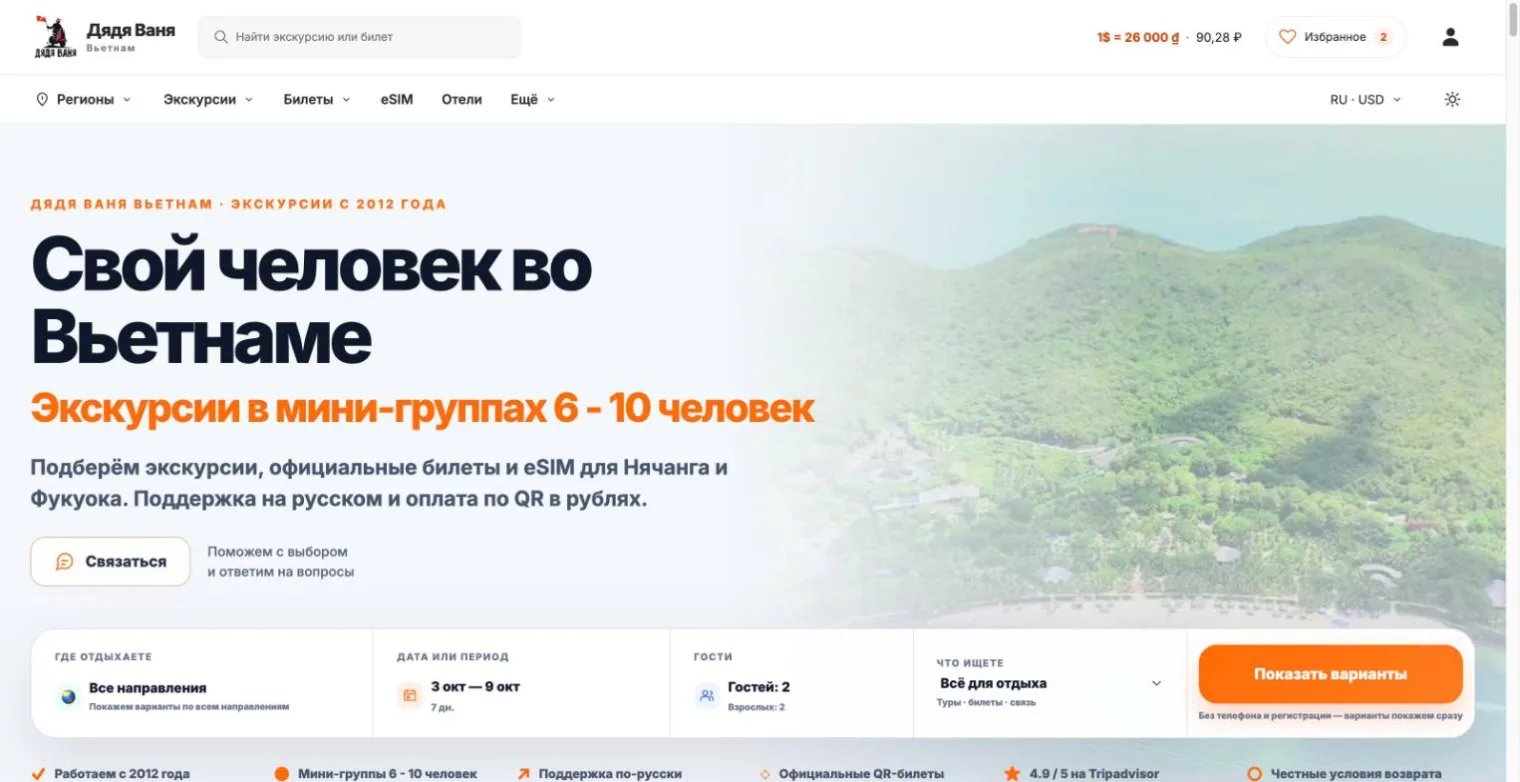Viewport: 1520px width, 782px height.
Task: Select the Где отдыхаете destination field
Action: click(x=201, y=684)
